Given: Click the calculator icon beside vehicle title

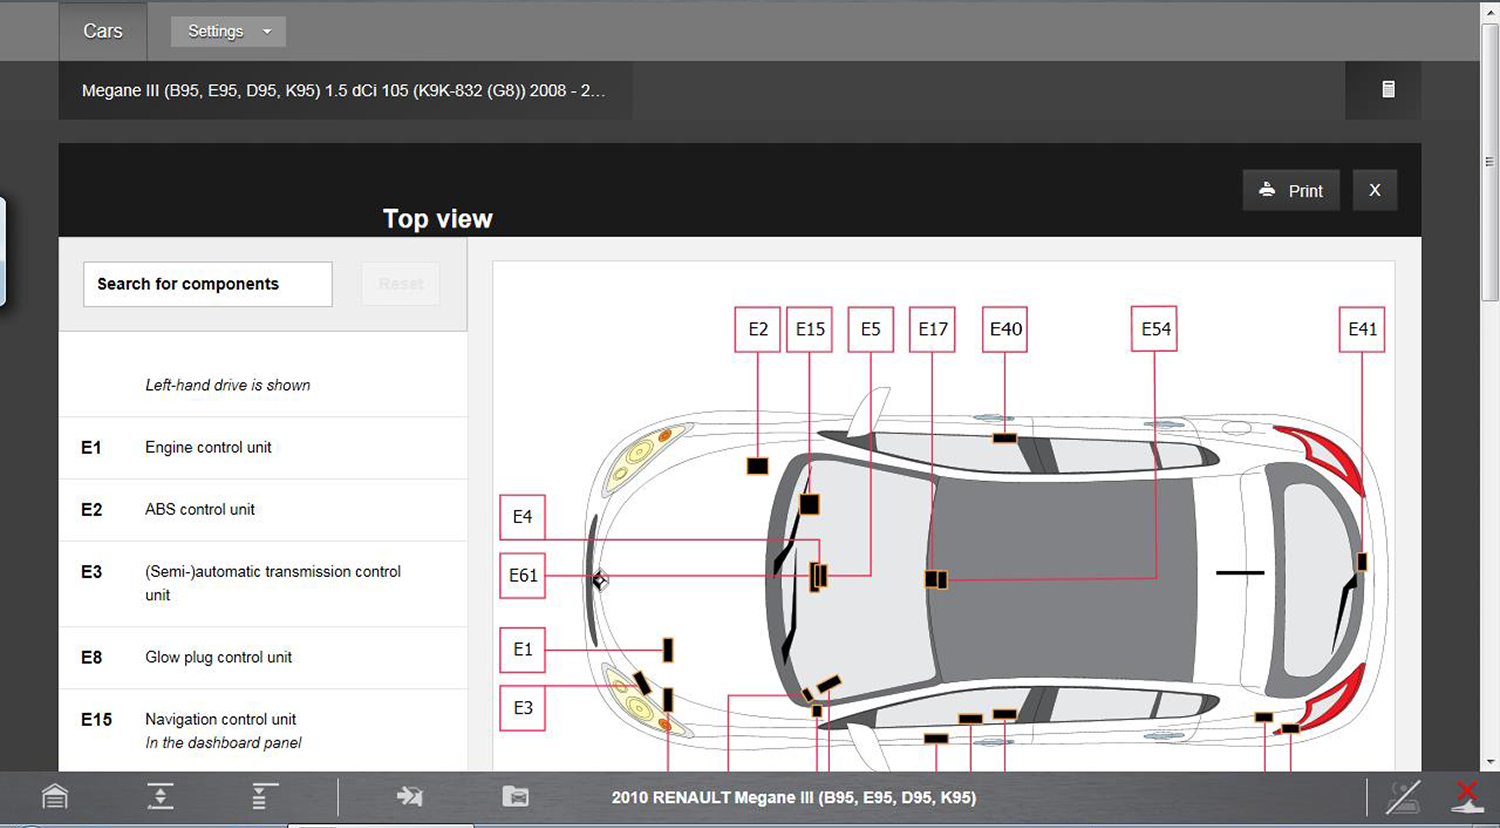Looking at the screenshot, I should [1388, 90].
